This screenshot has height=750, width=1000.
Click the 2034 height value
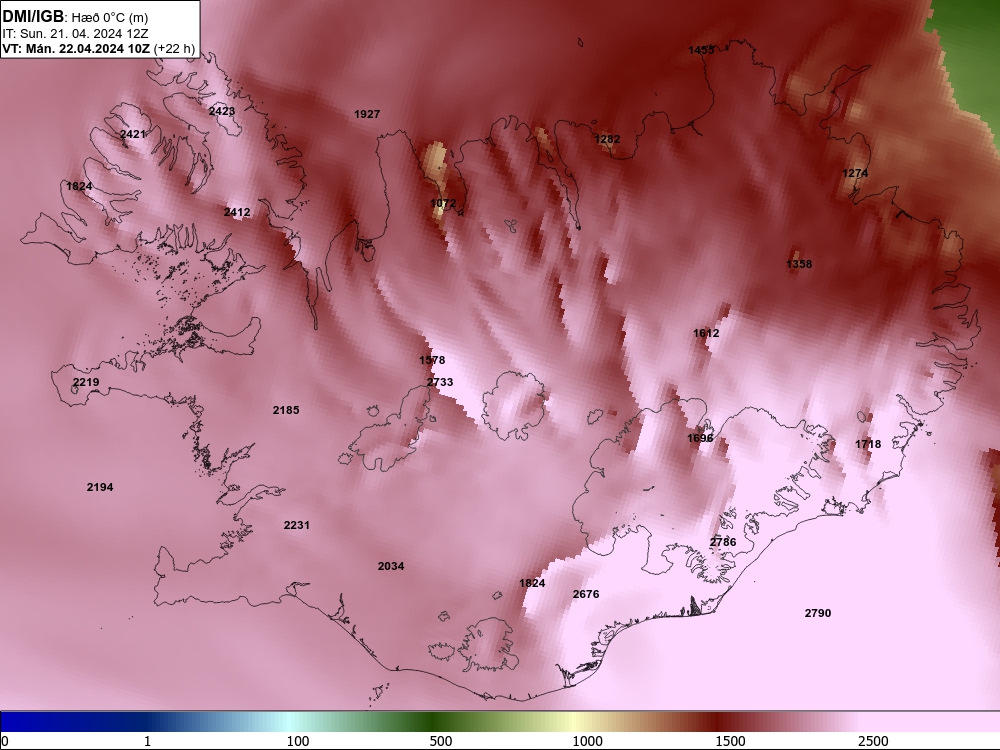391,566
